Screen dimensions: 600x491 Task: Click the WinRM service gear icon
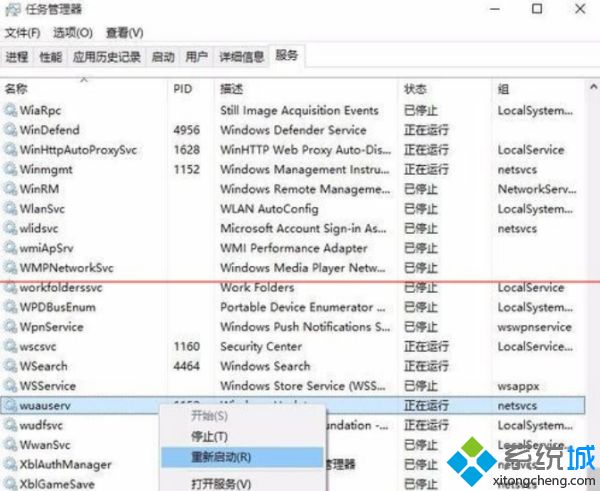point(10,189)
